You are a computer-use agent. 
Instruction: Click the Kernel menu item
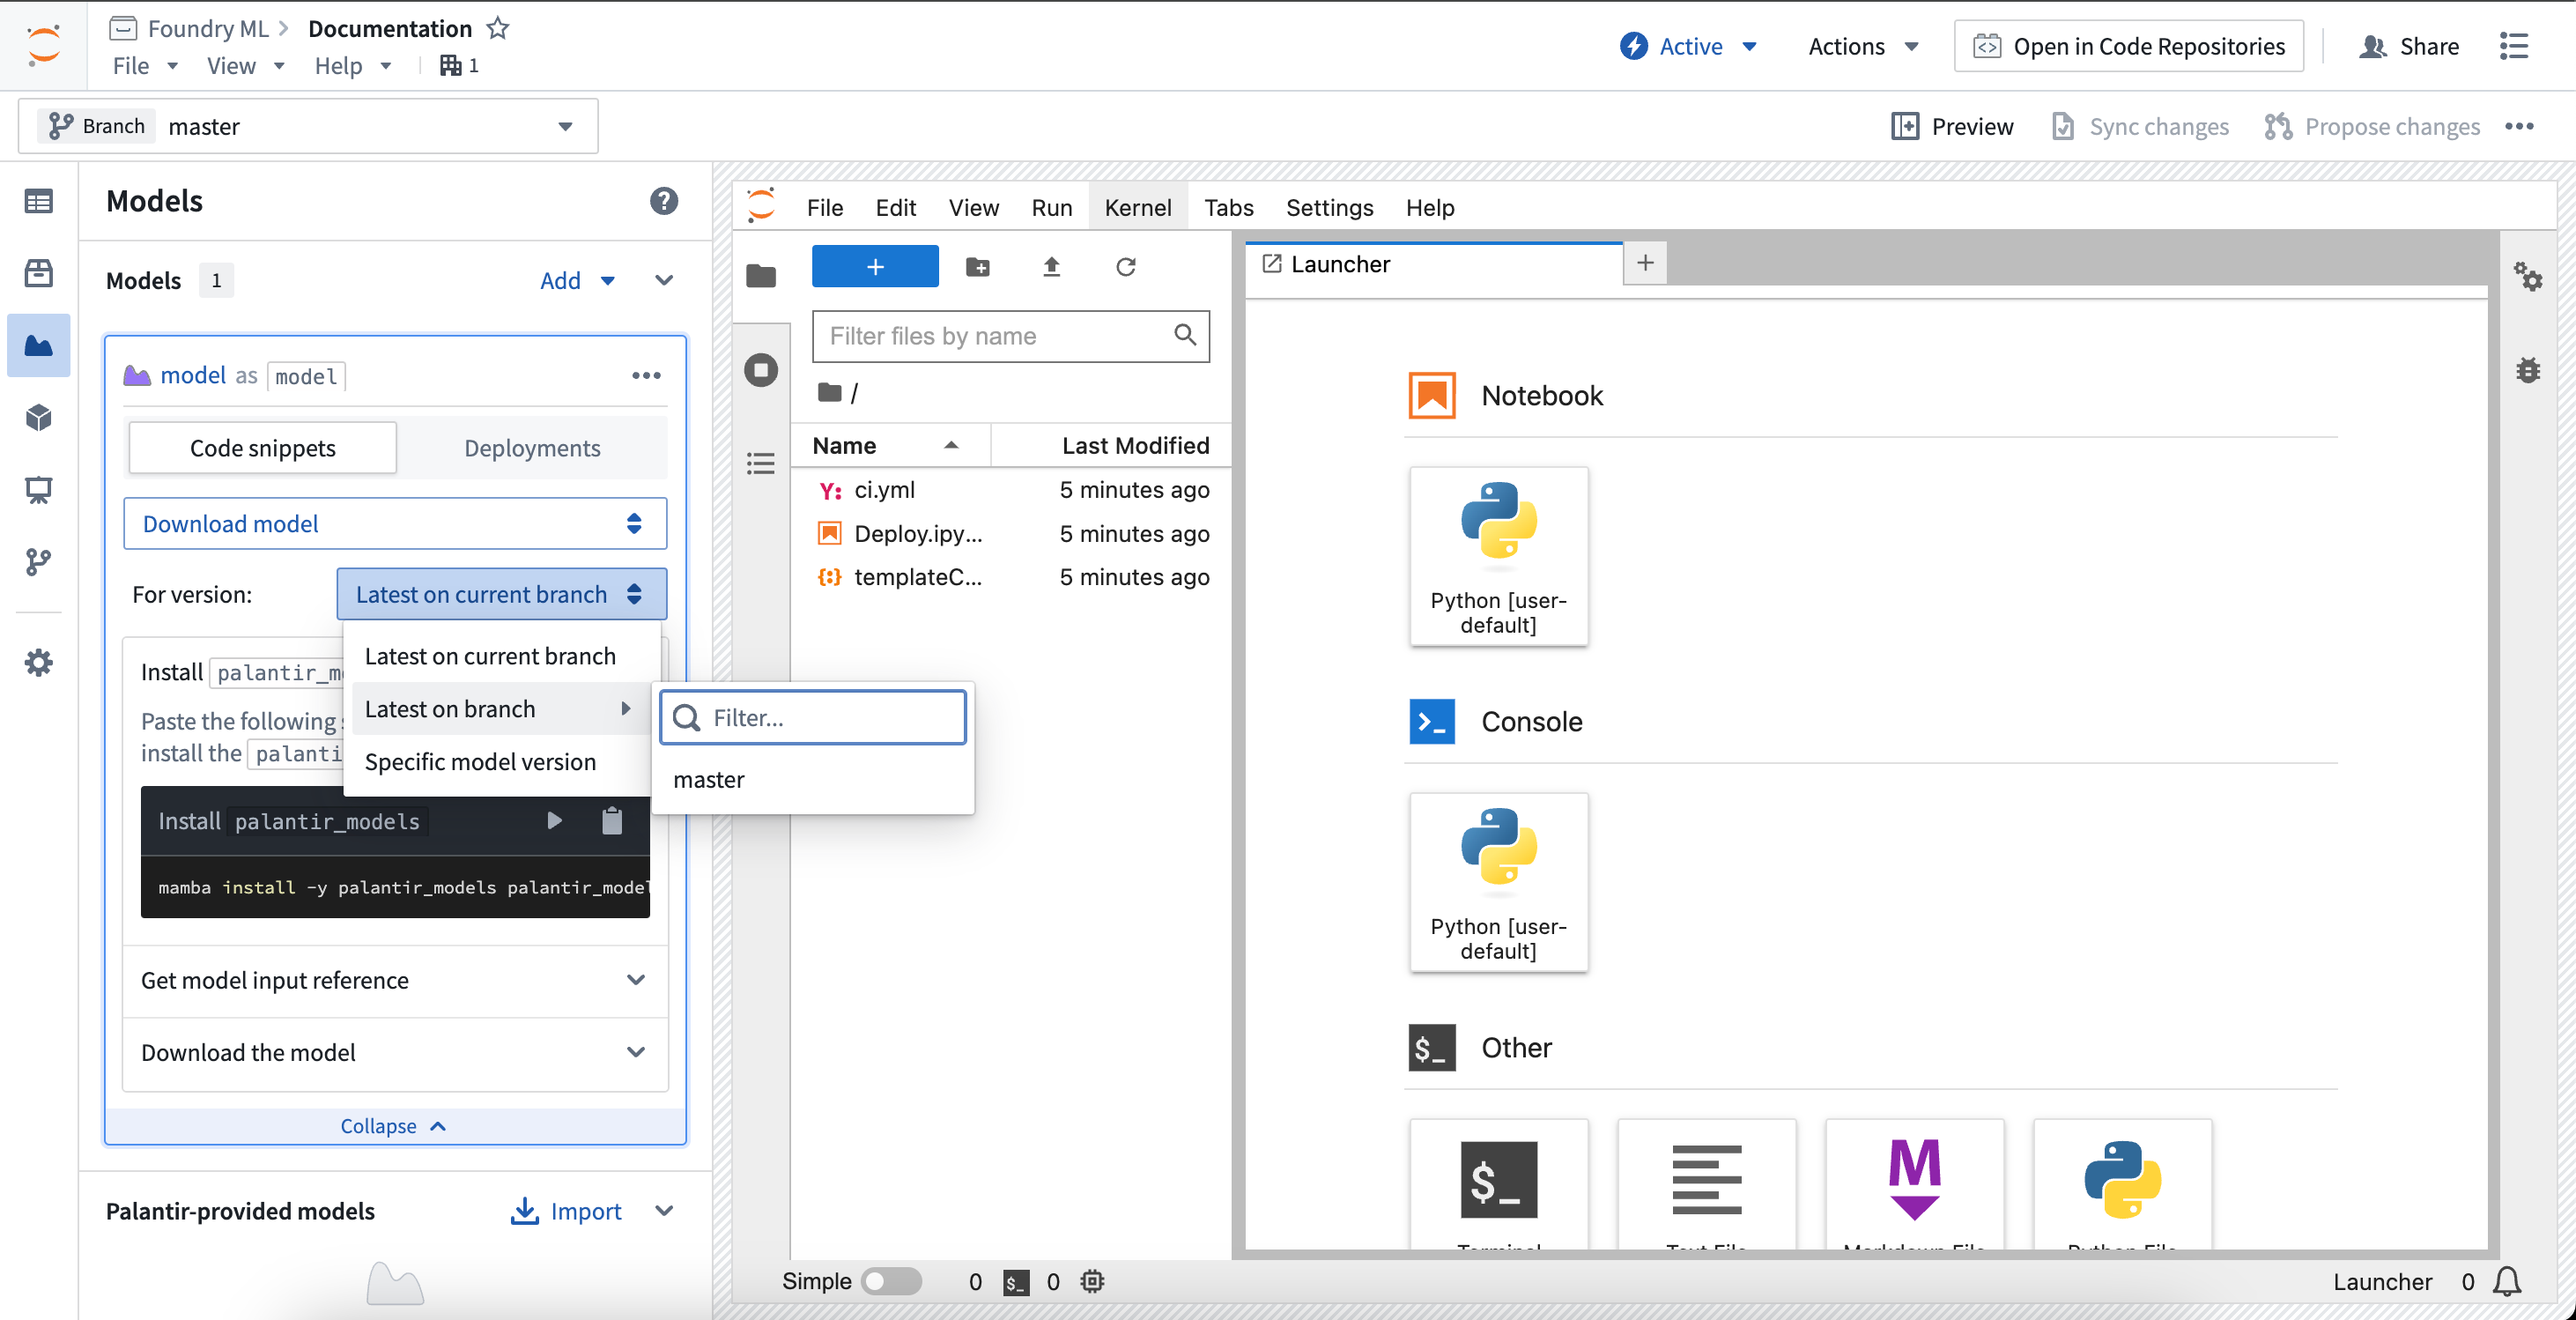(1137, 205)
